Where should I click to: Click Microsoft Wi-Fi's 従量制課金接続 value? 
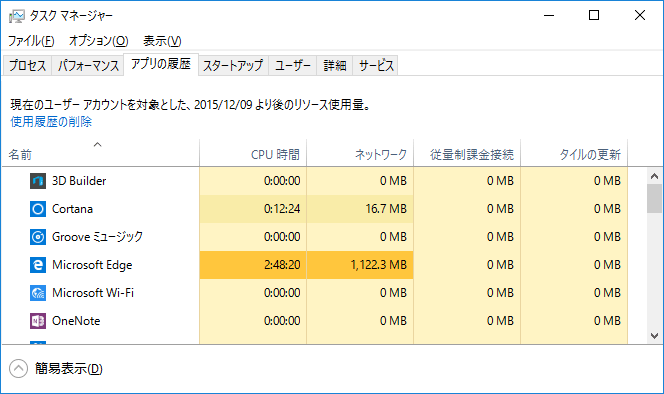point(500,293)
